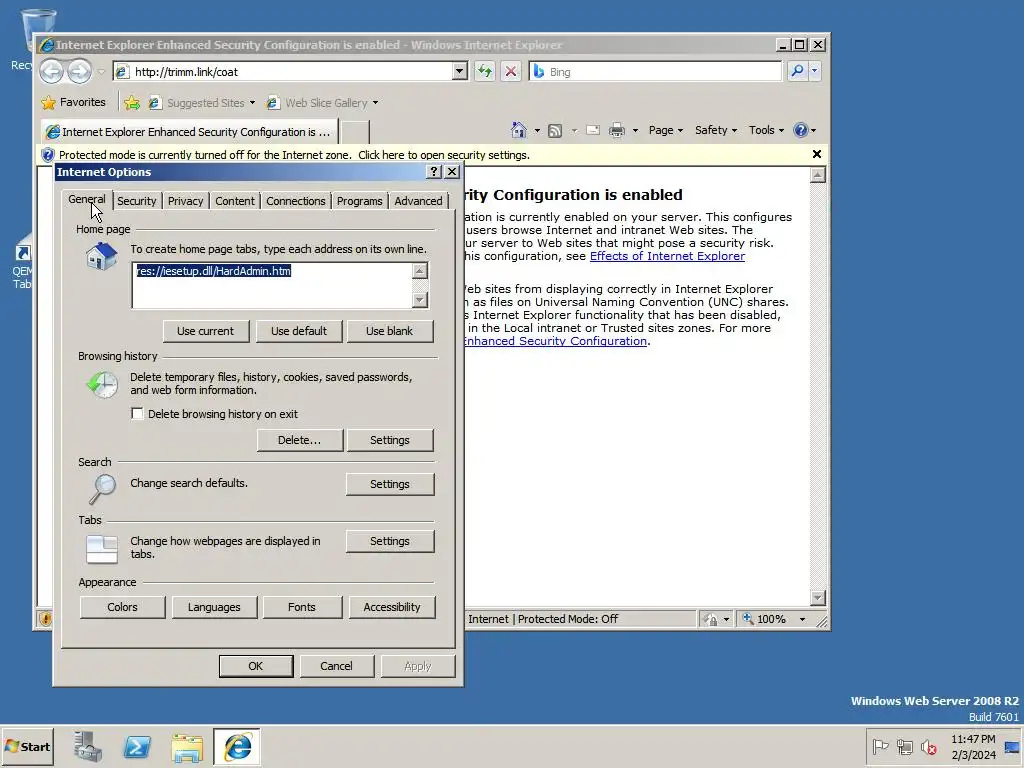1024x768 pixels.
Task: Click the protected mode information bar shield icon
Action: point(48,155)
